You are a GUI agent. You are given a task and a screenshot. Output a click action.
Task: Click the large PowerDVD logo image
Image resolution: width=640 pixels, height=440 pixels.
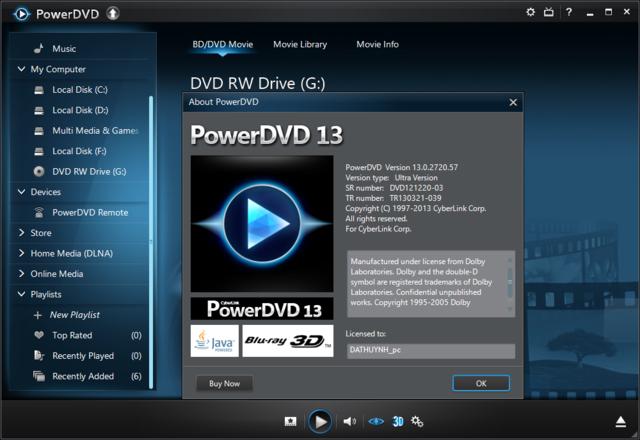[262, 224]
